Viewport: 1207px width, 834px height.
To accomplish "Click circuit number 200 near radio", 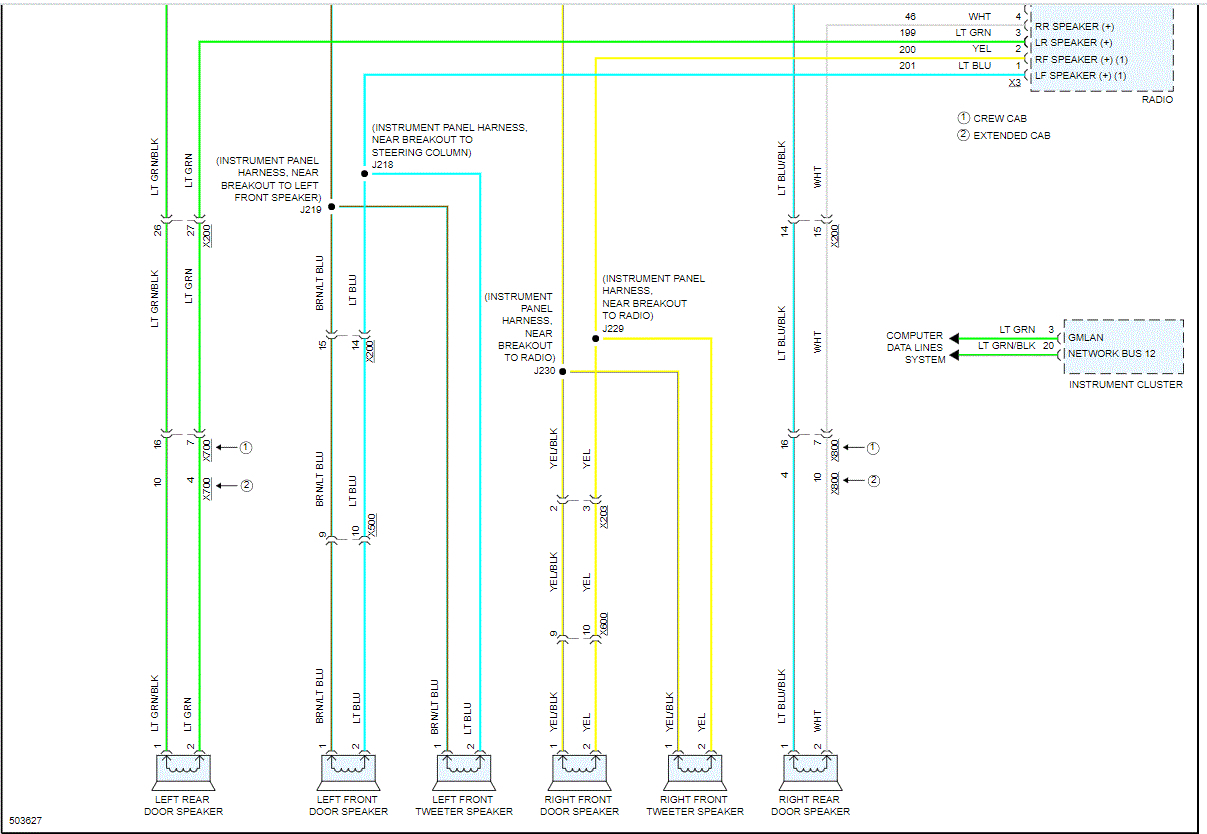I will (x=907, y=49).
